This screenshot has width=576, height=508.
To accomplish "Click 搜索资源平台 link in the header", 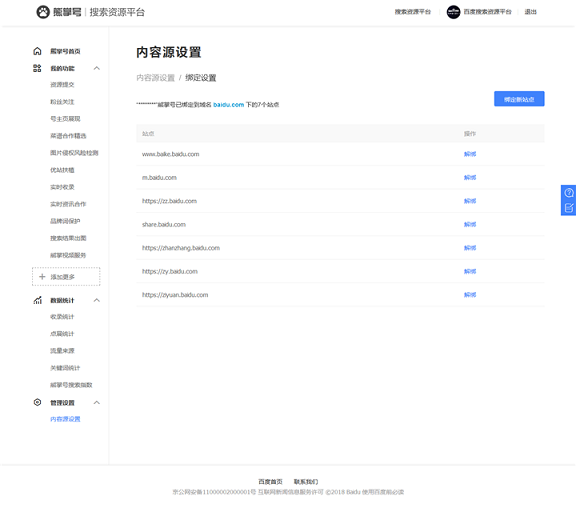I will pyautogui.click(x=413, y=12).
